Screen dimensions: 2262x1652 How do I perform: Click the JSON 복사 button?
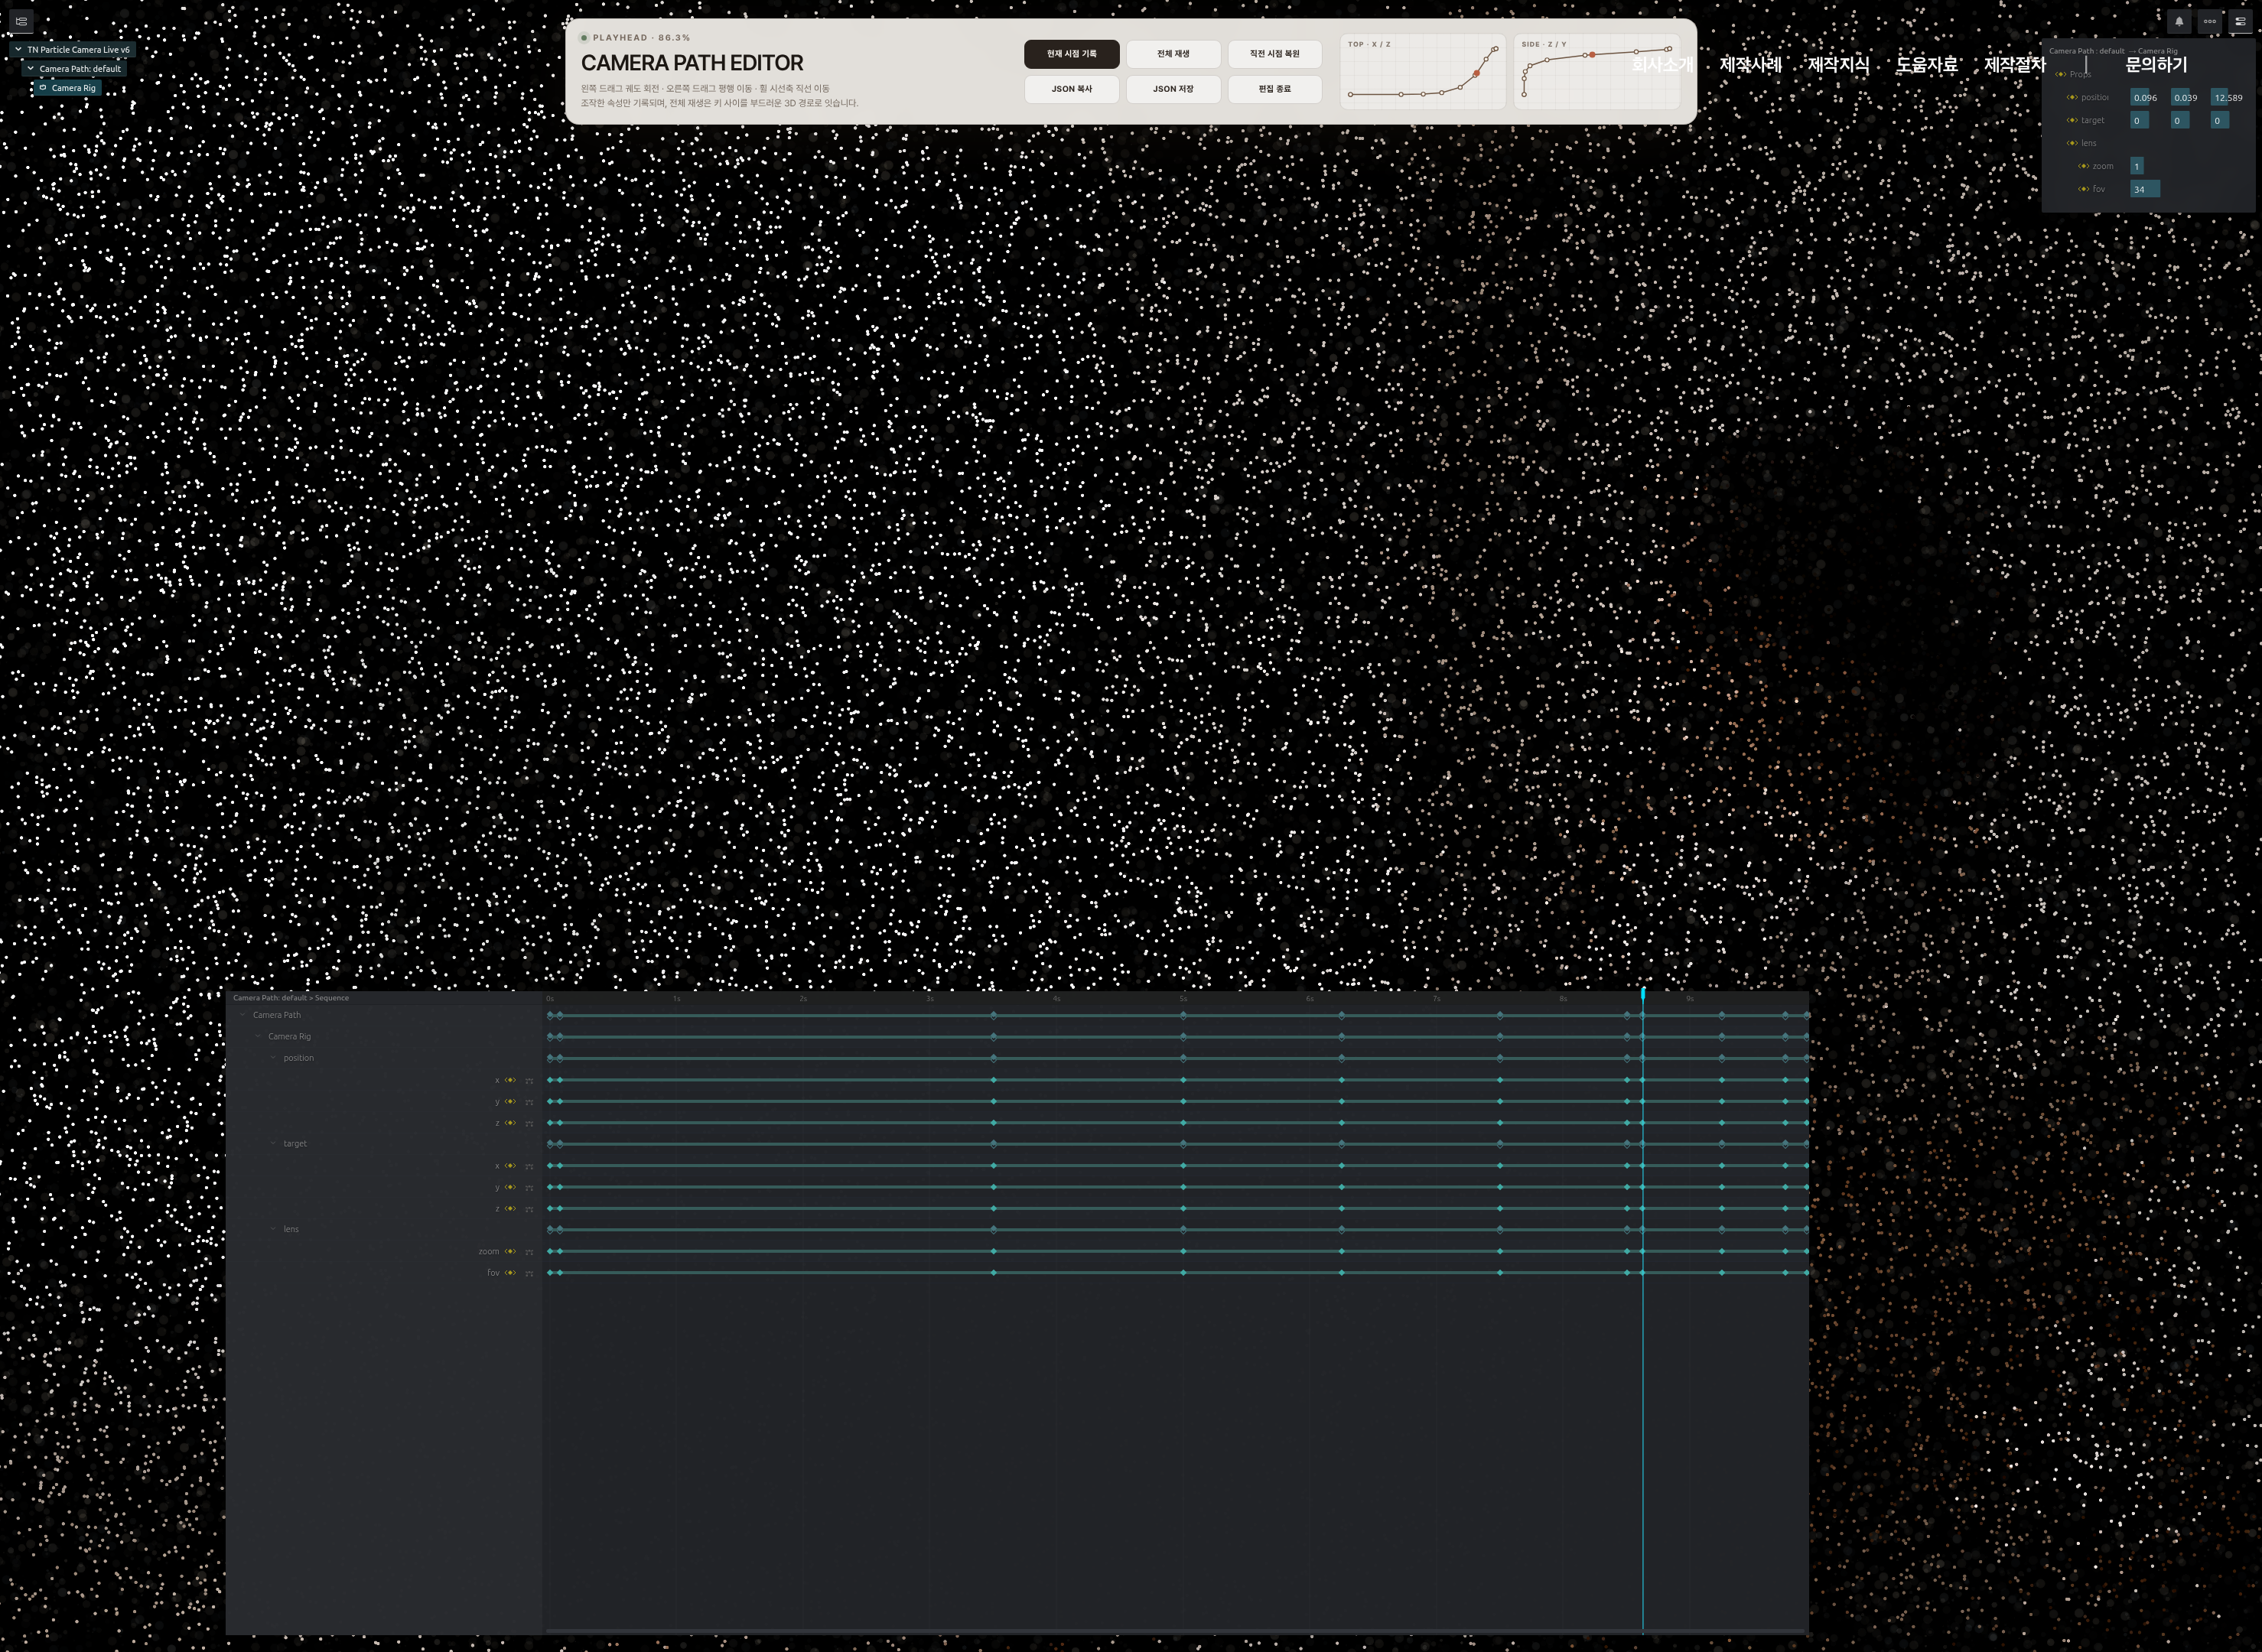pyautogui.click(x=1071, y=89)
